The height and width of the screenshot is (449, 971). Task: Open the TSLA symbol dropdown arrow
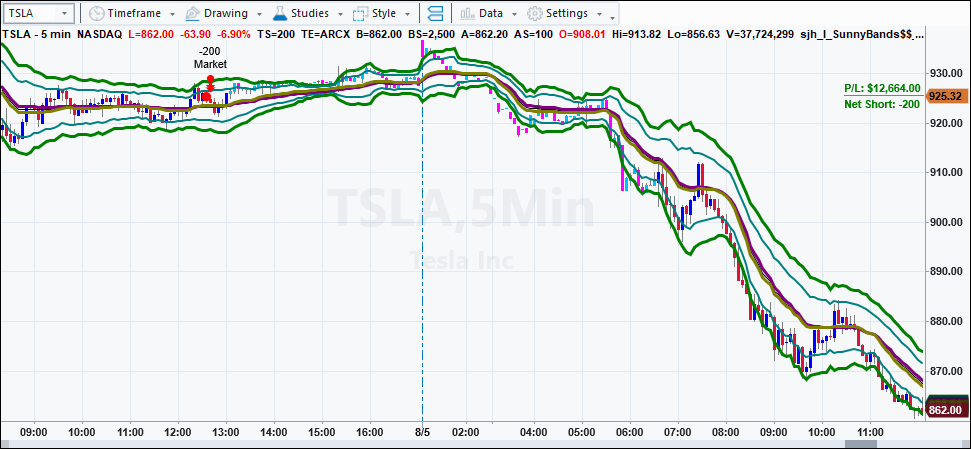pyautogui.click(x=65, y=13)
